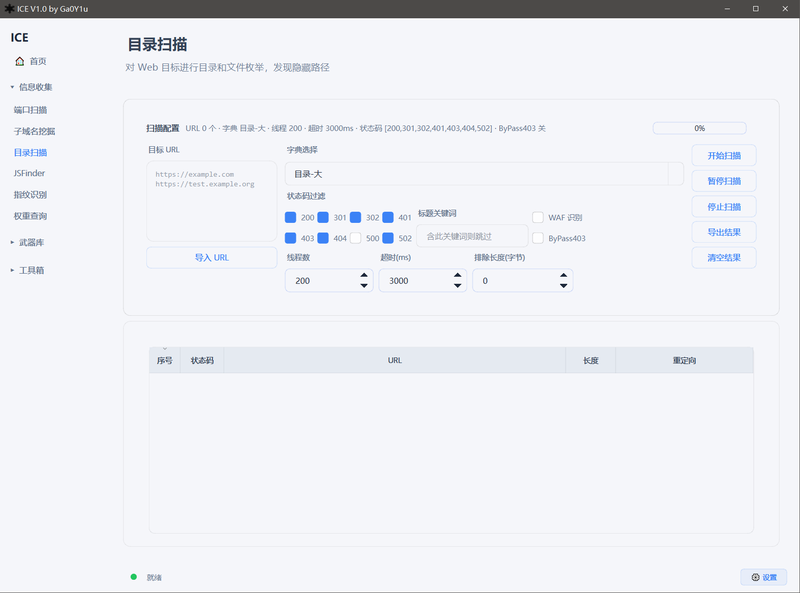Uncheck the 401 status code checkbox
Image resolution: width=800 pixels, height=593 pixels.
click(388, 217)
